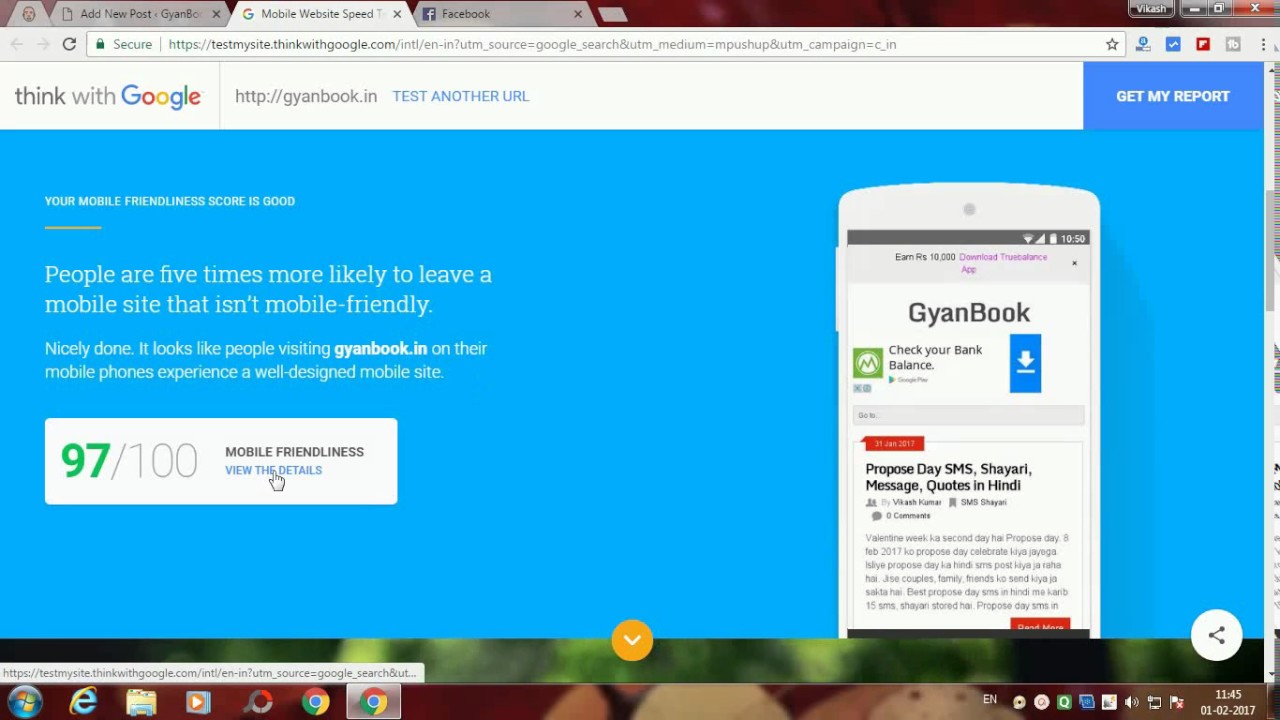Click TEST ANOTHER URL link
This screenshot has width=1280, height=720.
460,96
